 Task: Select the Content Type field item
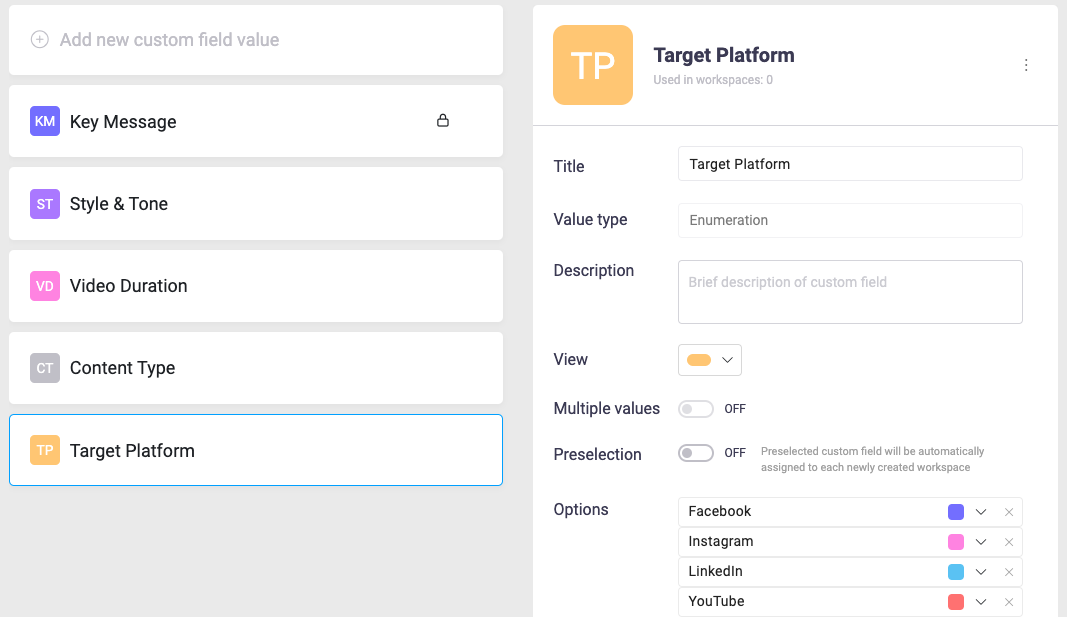point(256,368)
